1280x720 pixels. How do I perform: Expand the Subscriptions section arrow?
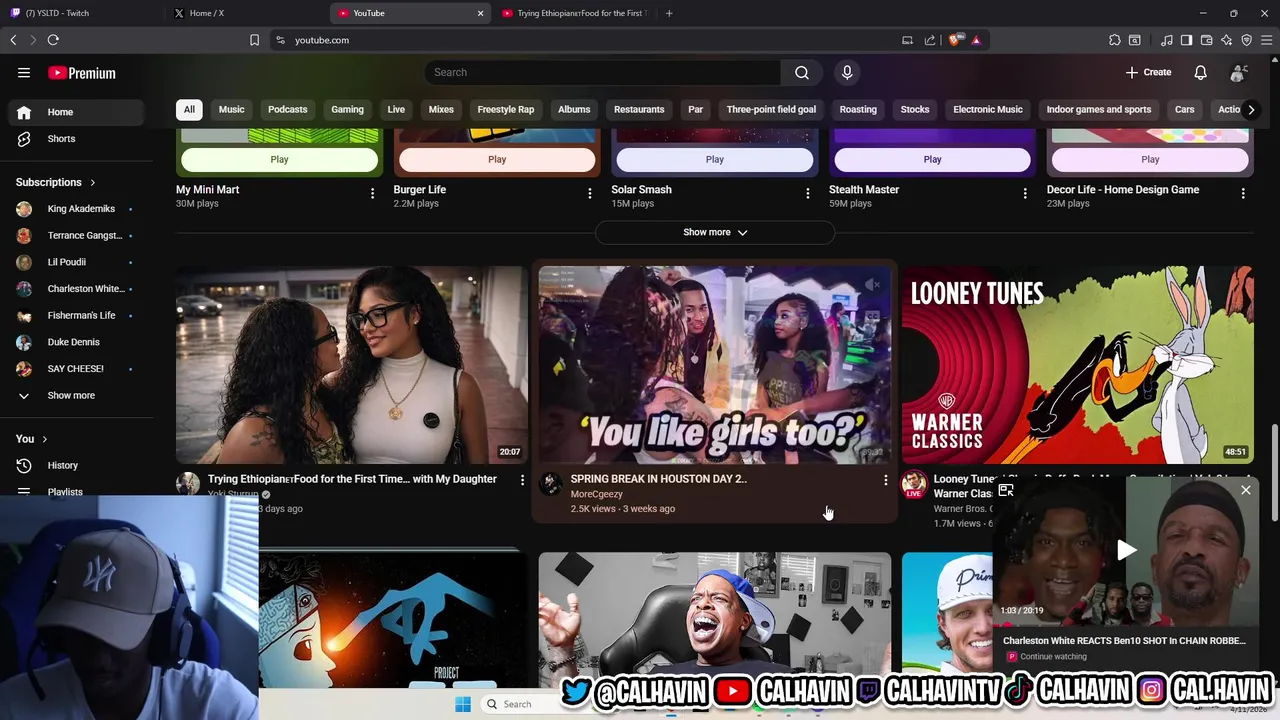pyautogui.click(x=92, y=182)
